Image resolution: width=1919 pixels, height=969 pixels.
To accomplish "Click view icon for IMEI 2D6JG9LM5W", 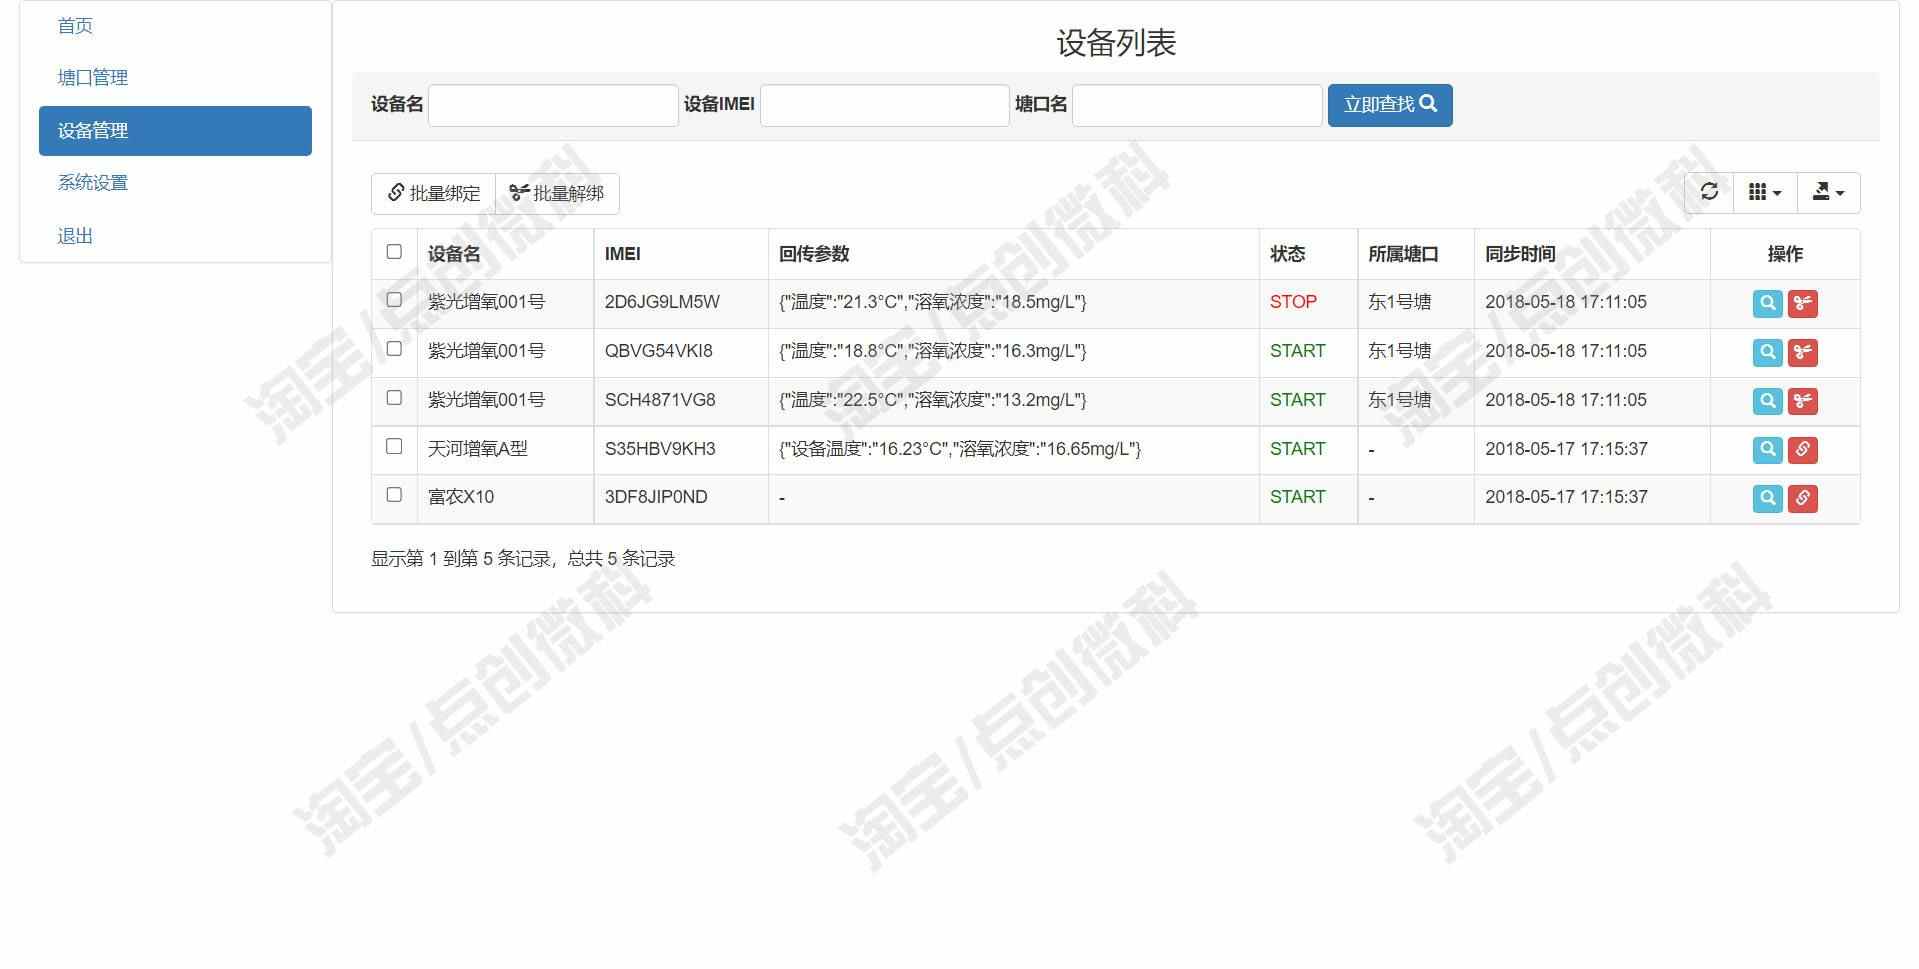I will pos(1767,303).
